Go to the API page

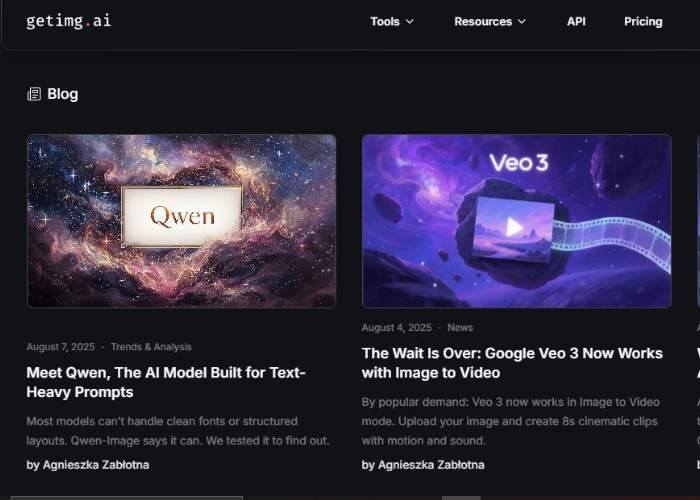[576, 21]
